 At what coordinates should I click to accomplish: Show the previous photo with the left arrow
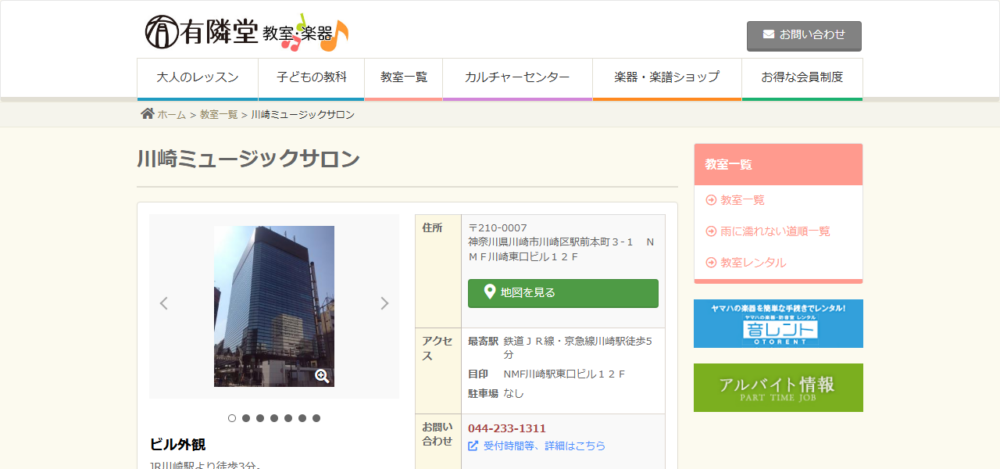pyautogui.click(x=164, y=303)
